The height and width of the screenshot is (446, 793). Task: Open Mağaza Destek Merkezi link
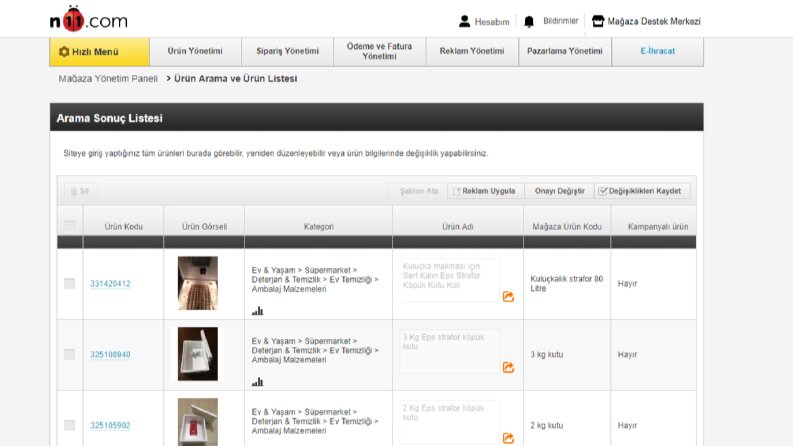(654, 21)
